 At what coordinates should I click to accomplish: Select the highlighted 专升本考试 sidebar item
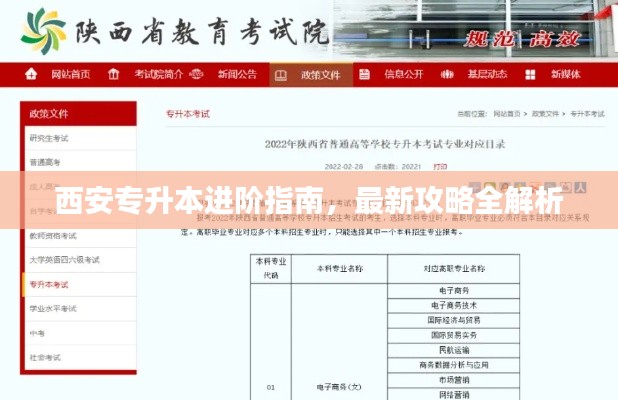tap(50, 285)
